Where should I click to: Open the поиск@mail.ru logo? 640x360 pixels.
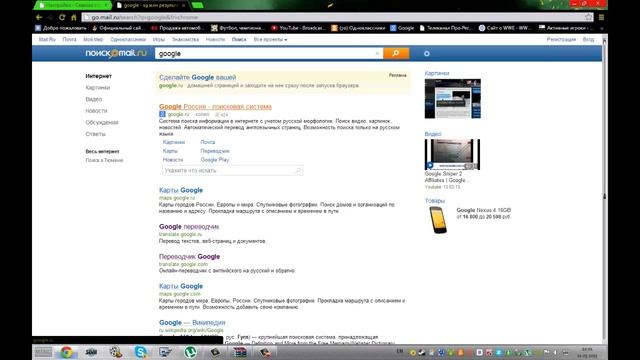point(116,53)
